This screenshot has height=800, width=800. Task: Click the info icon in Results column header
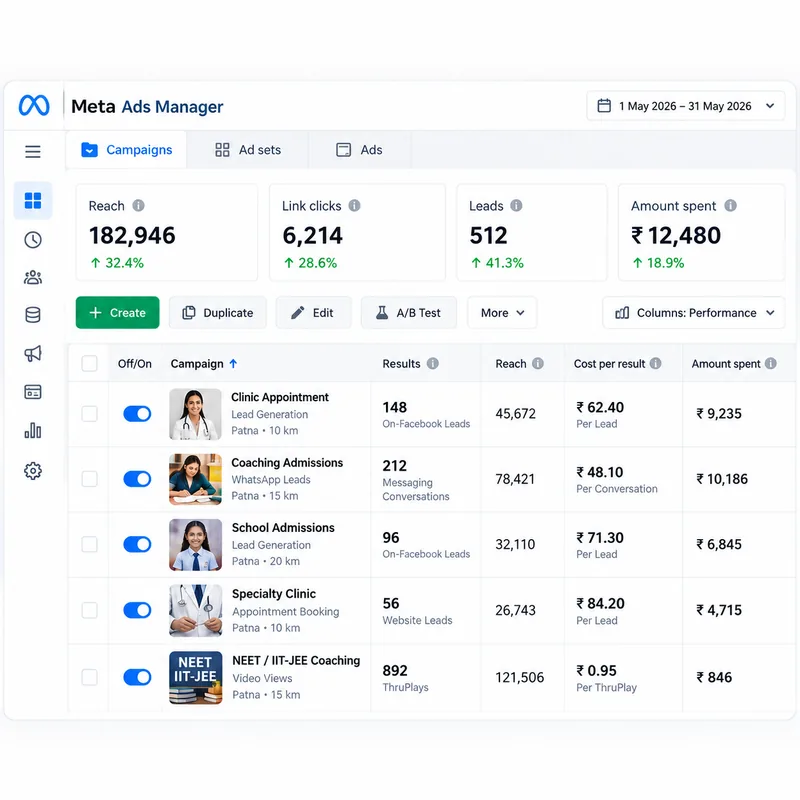[x=433, y=363]
